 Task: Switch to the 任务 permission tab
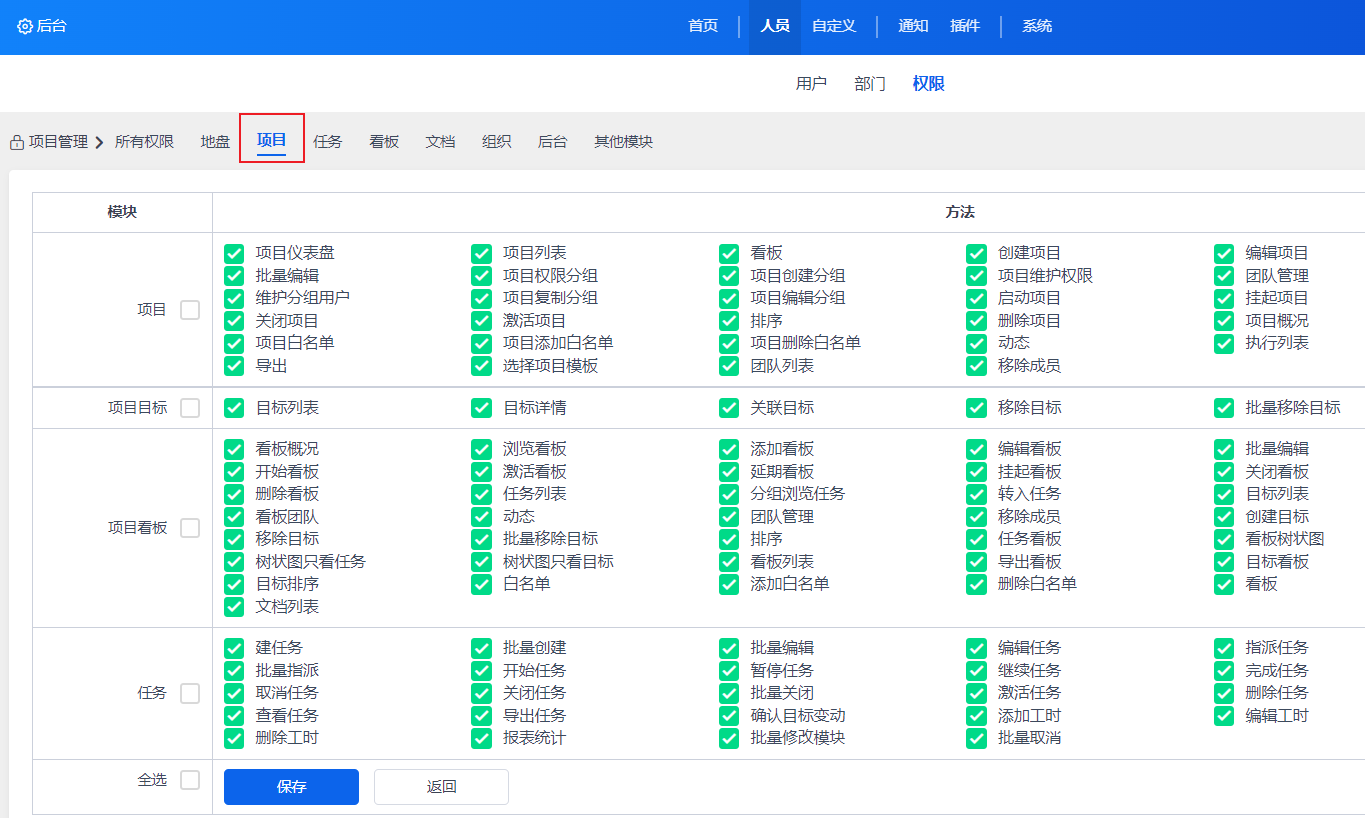pyautogui.click(x=328, y=142)
